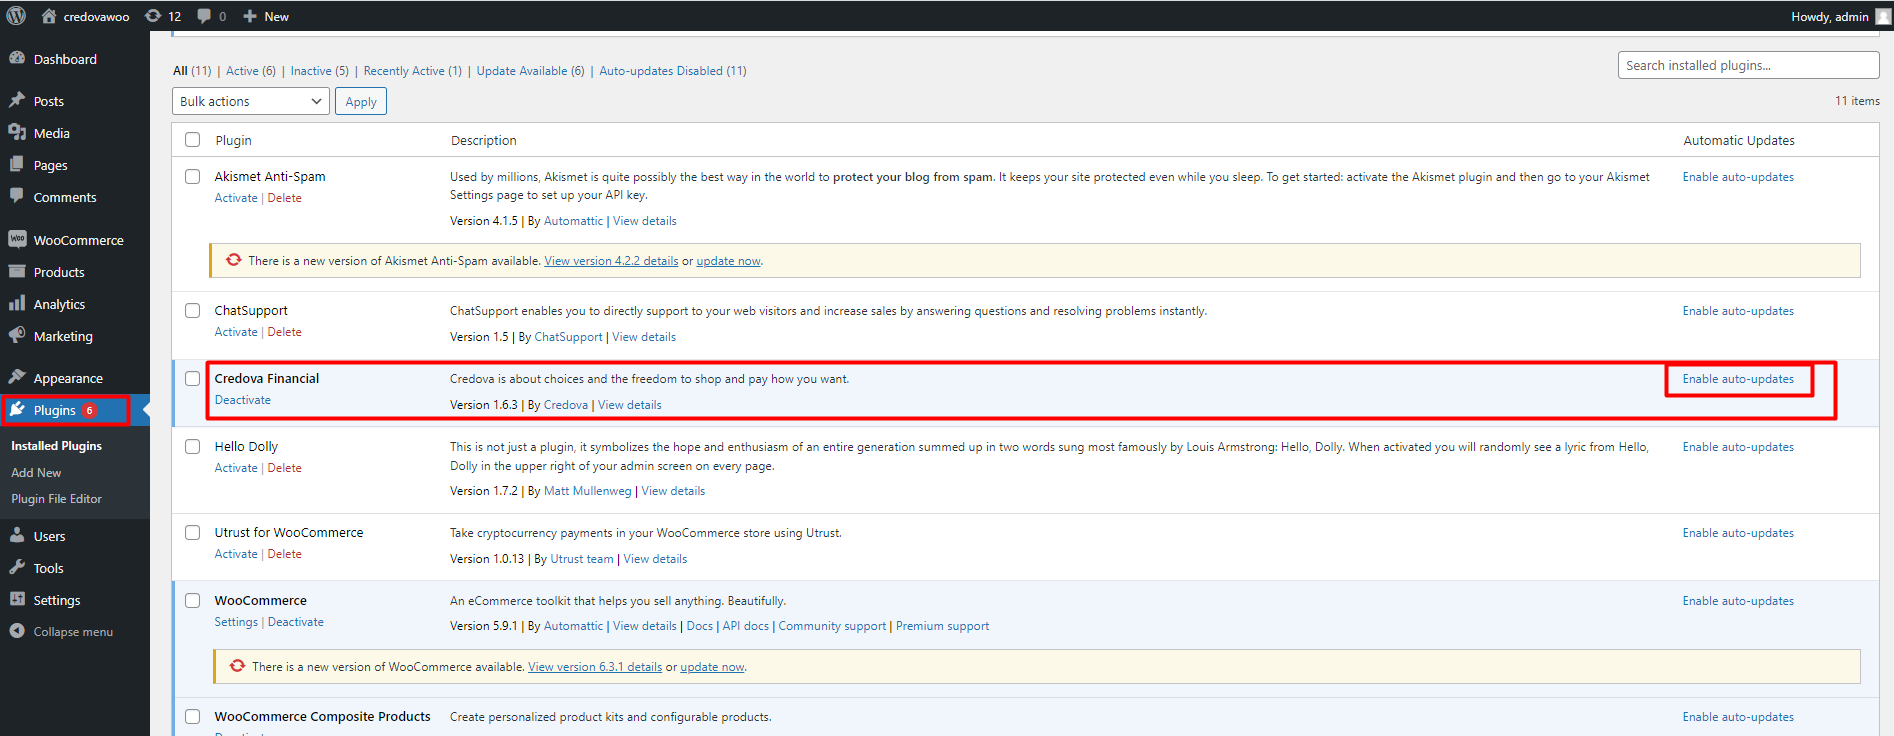Open the Bulk actions dropdown

pyautogui.click(x=251, y=101)
